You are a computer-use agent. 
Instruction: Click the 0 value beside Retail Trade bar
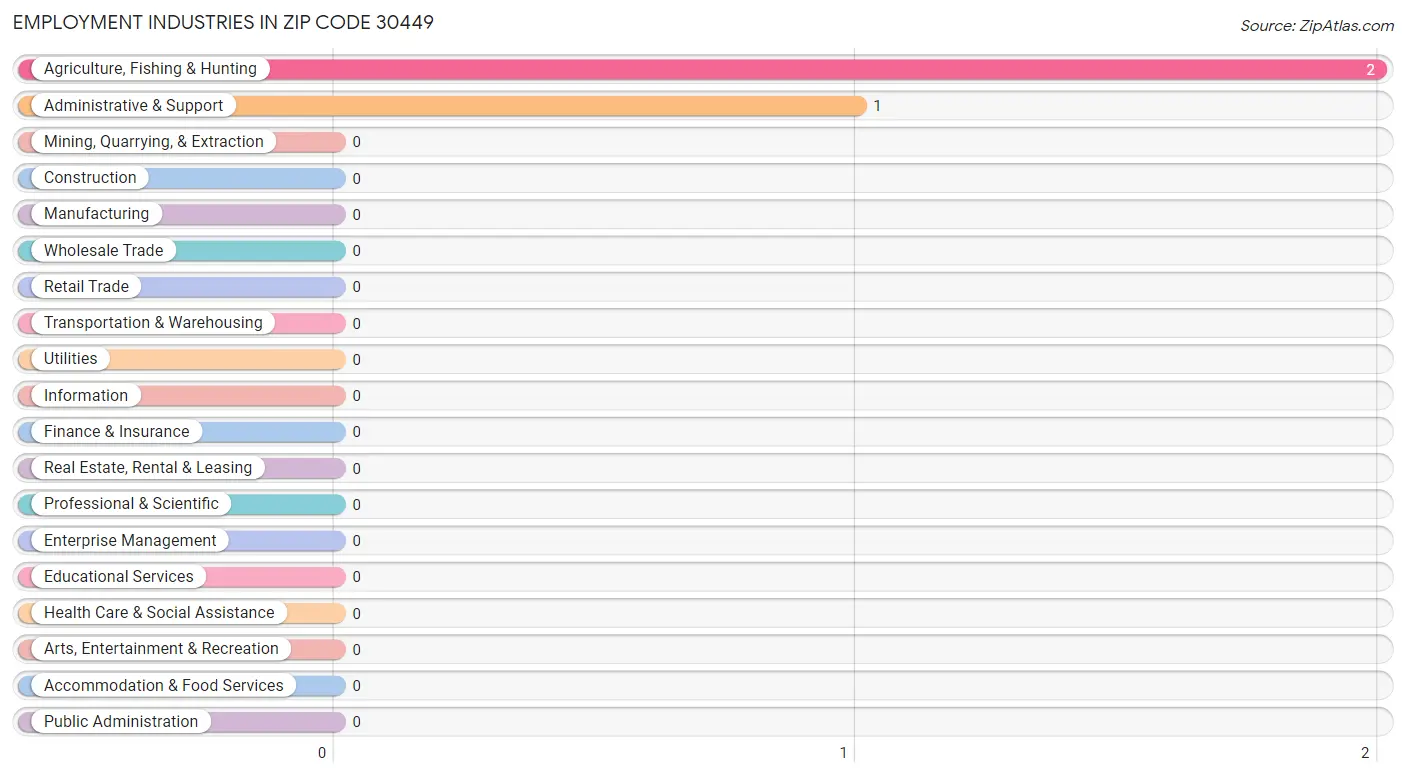click(x=356, y=287)
